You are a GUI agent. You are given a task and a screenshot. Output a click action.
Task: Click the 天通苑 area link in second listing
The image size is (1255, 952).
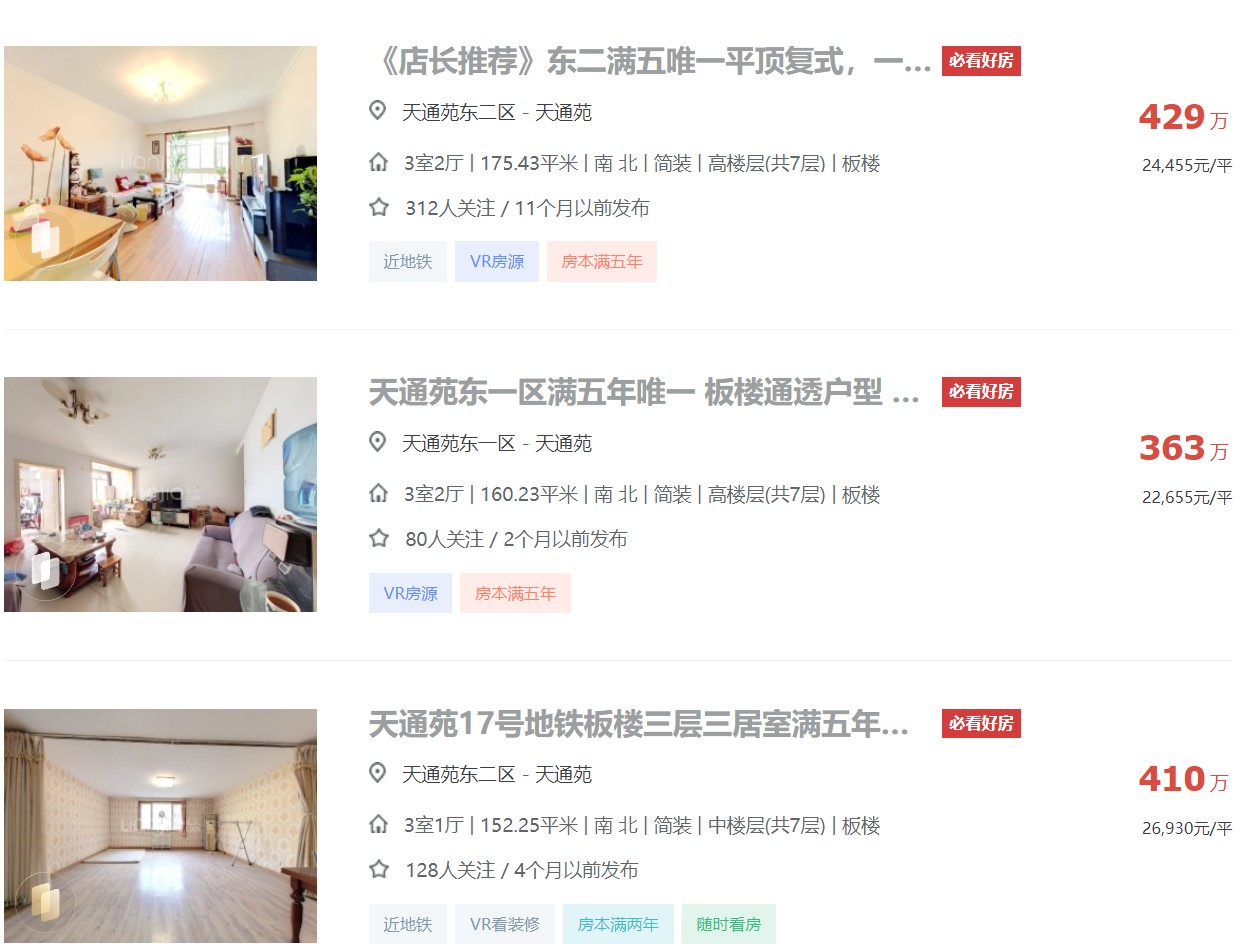(x=563, y=443)
